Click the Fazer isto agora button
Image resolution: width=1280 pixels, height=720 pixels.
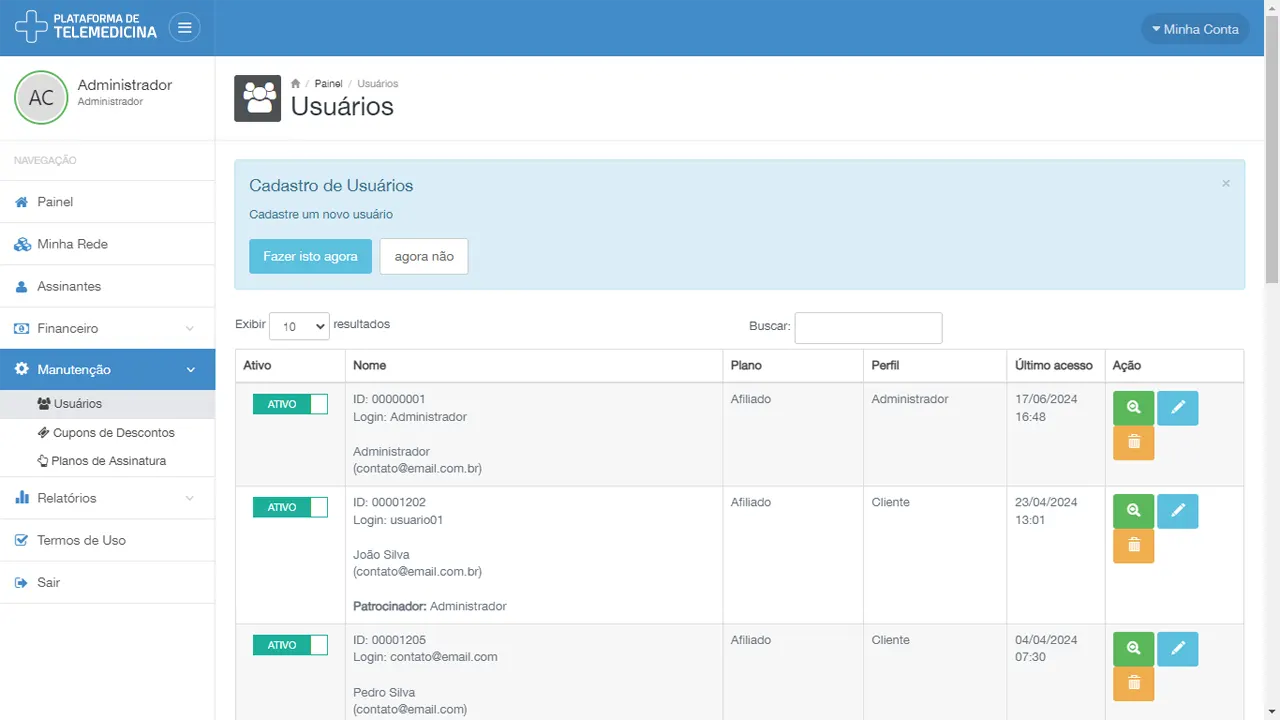coord(310,256)
